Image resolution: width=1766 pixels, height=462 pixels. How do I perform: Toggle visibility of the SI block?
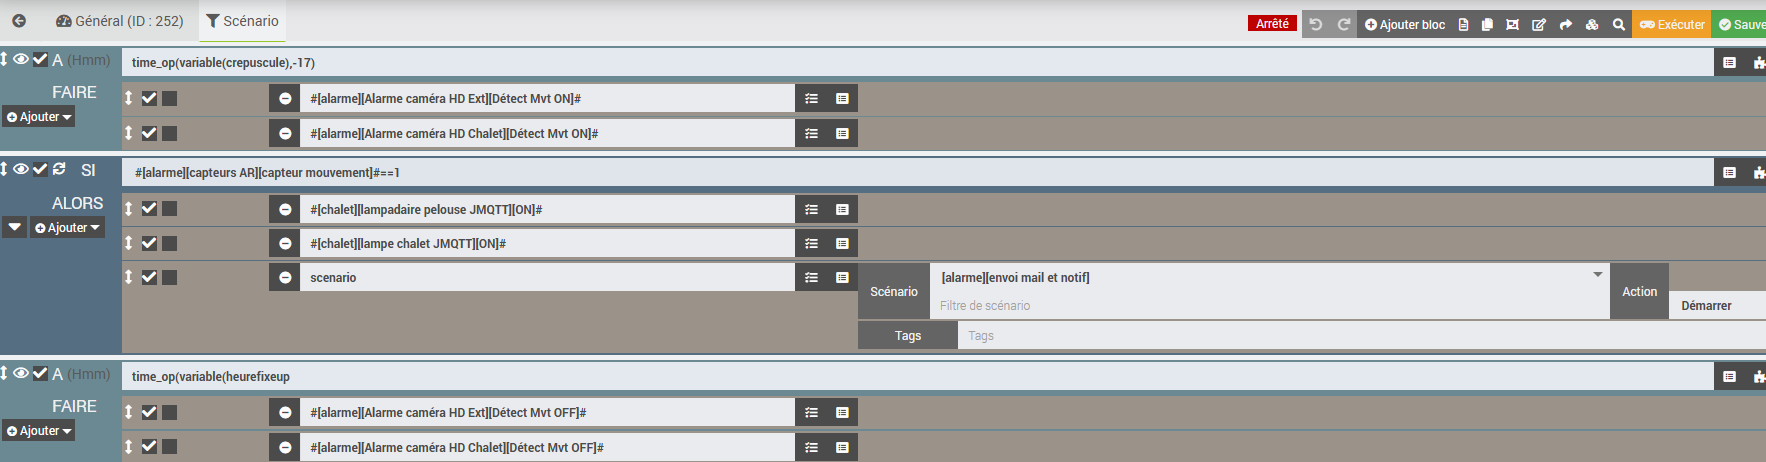[x=20, y=169]
